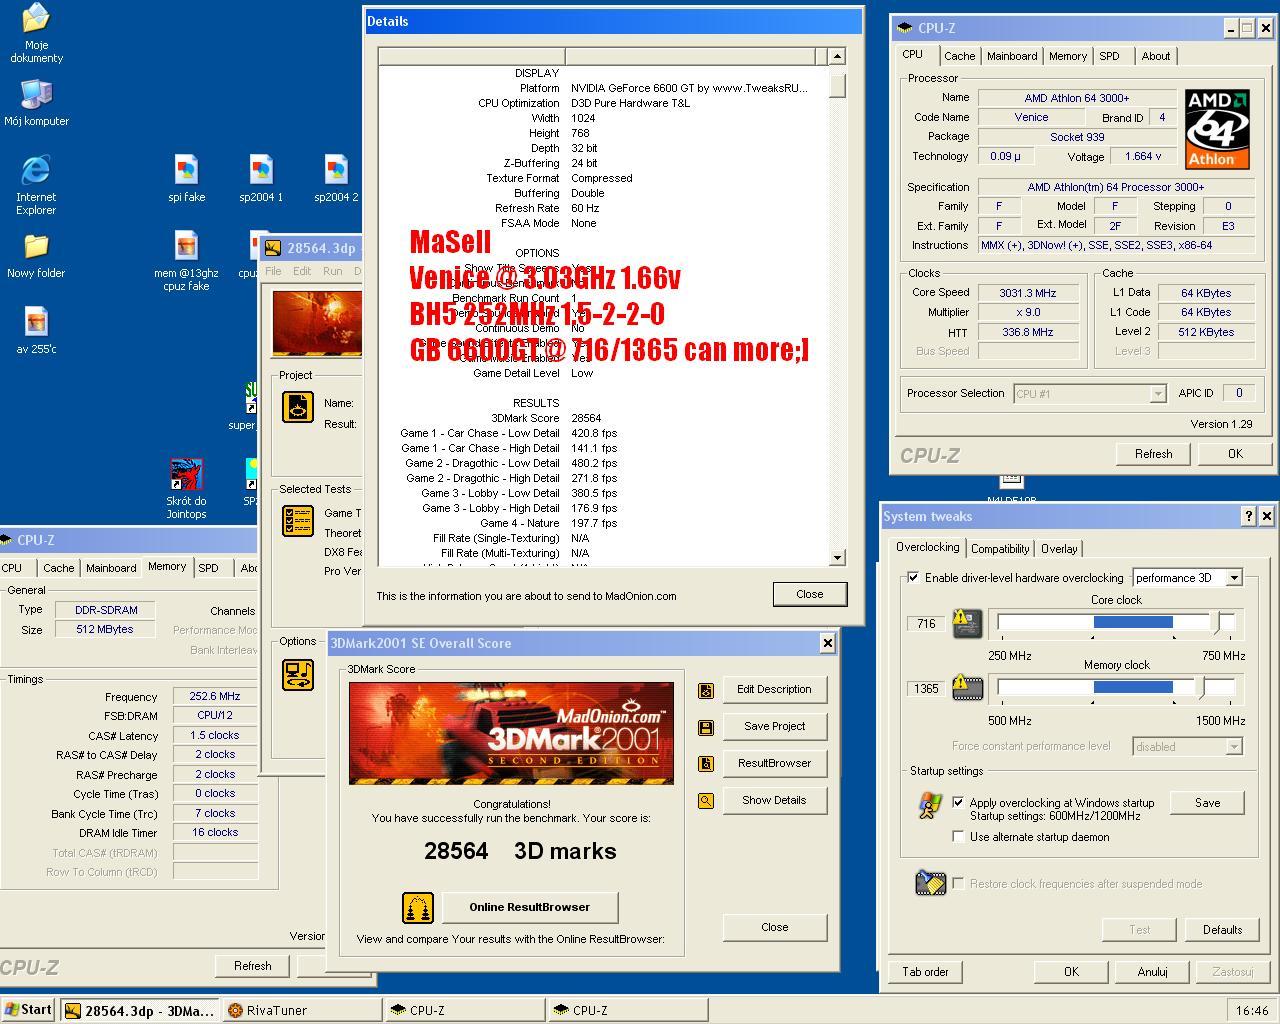Click Save startup settings button
This screenshot has width=1280, height=1024.
pyautogui.click(x=1207, y=803)
